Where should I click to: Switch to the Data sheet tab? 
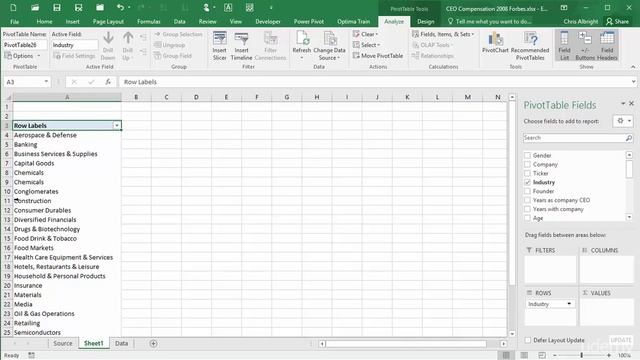click(121, 344)
